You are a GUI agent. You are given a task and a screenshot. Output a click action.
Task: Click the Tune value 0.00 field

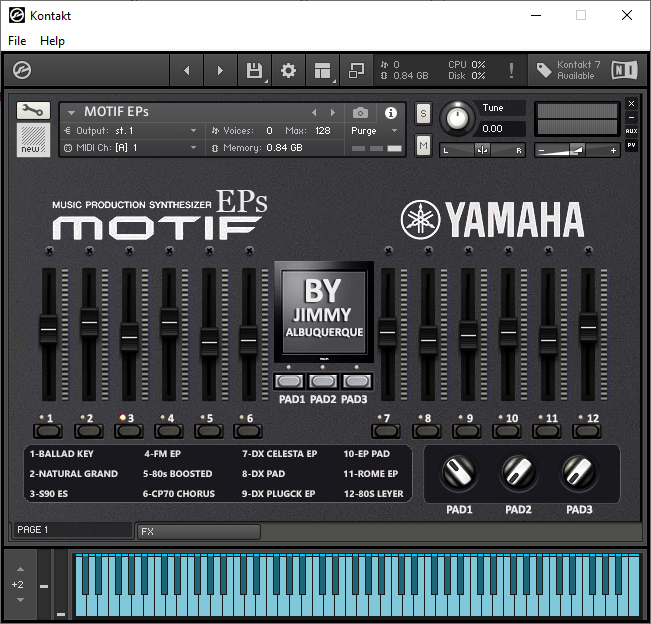coord(500,129)
